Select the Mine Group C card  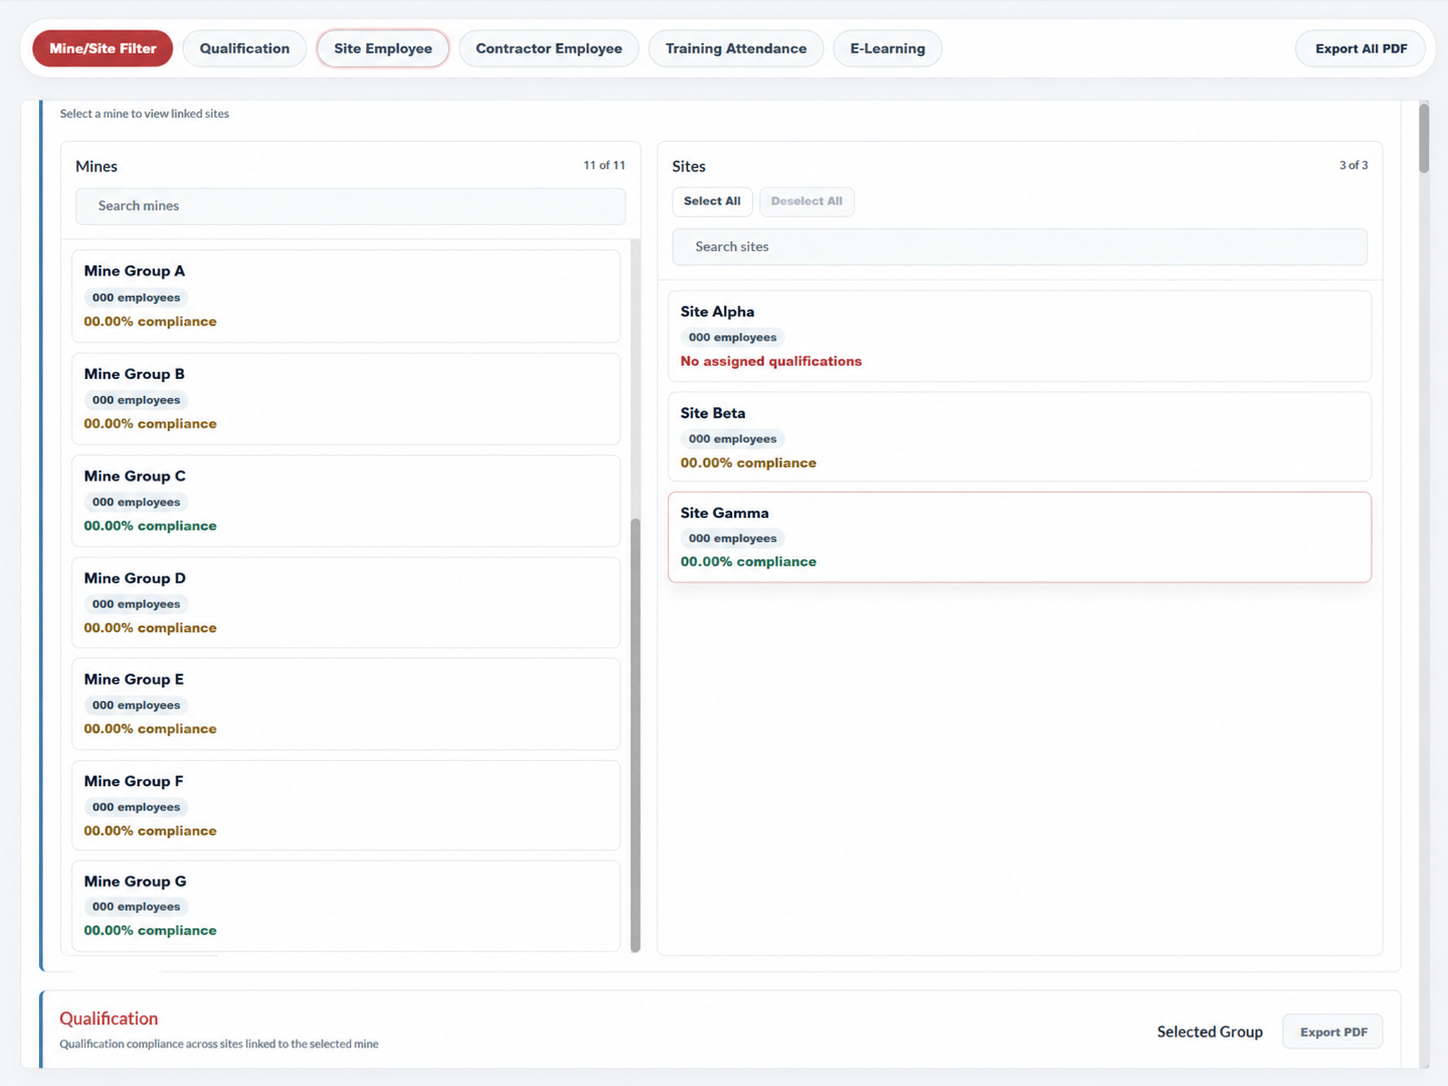tap(346, 501)
